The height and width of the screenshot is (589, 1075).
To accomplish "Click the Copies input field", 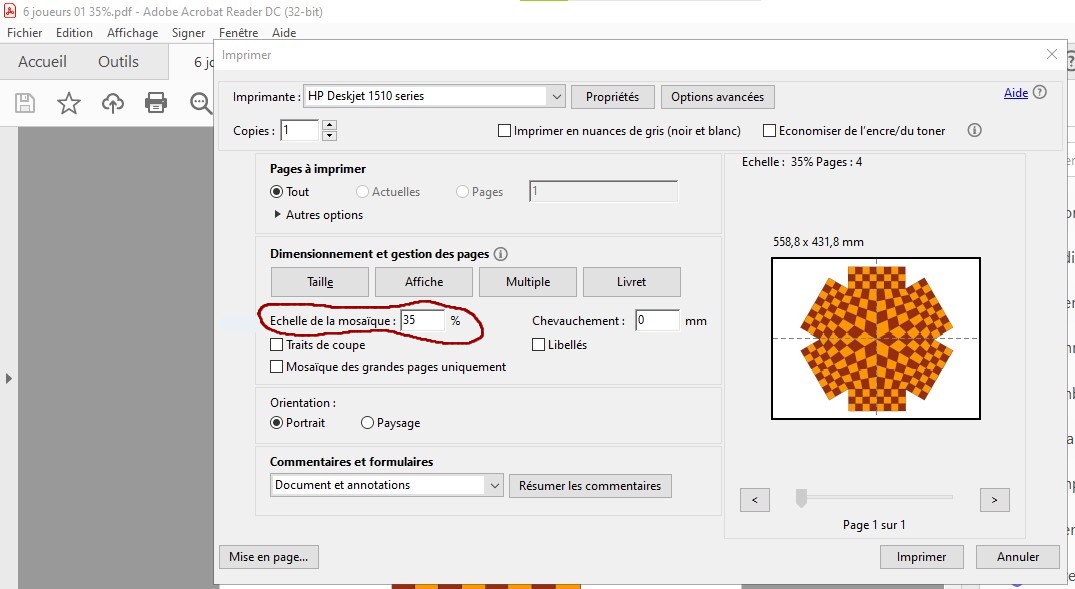I will tap(300, 130).
